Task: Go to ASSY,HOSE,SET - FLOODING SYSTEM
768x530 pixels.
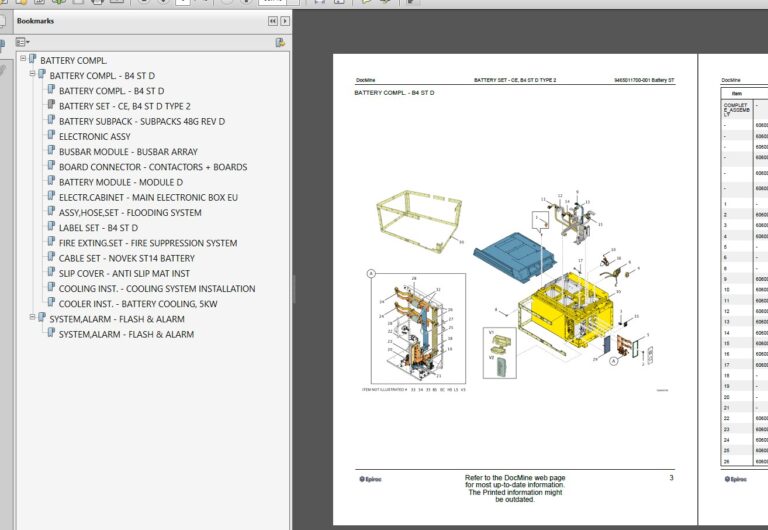Action: point(130,213)
